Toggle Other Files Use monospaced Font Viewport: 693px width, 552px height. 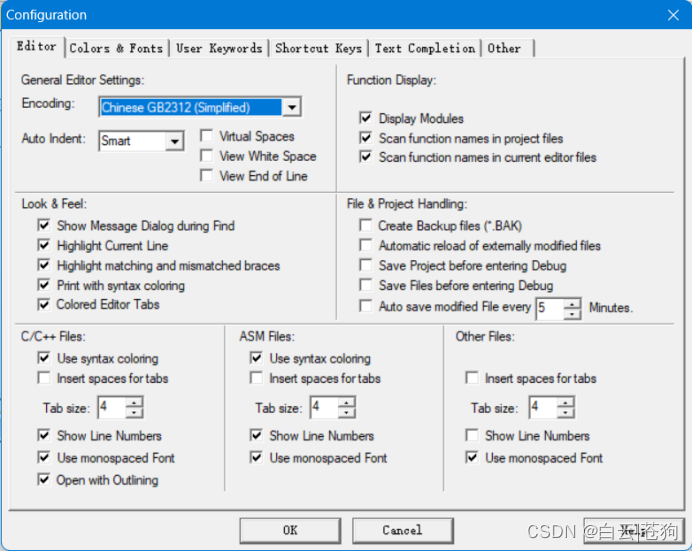472,457
